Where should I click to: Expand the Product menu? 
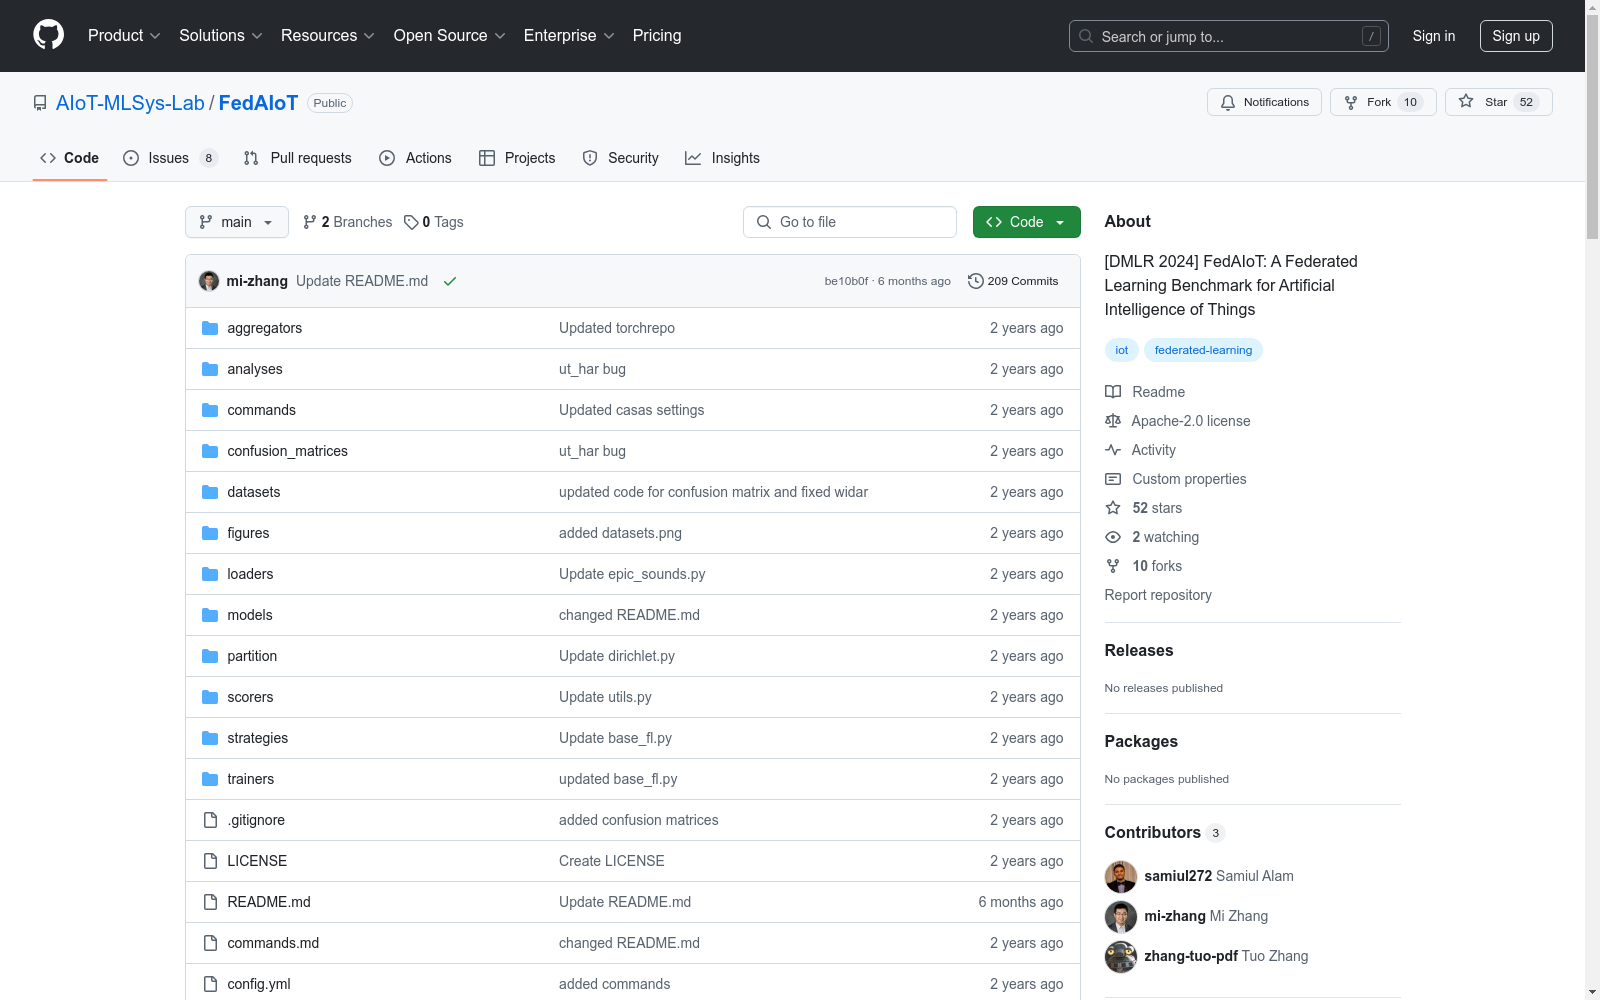pos(124,35)
